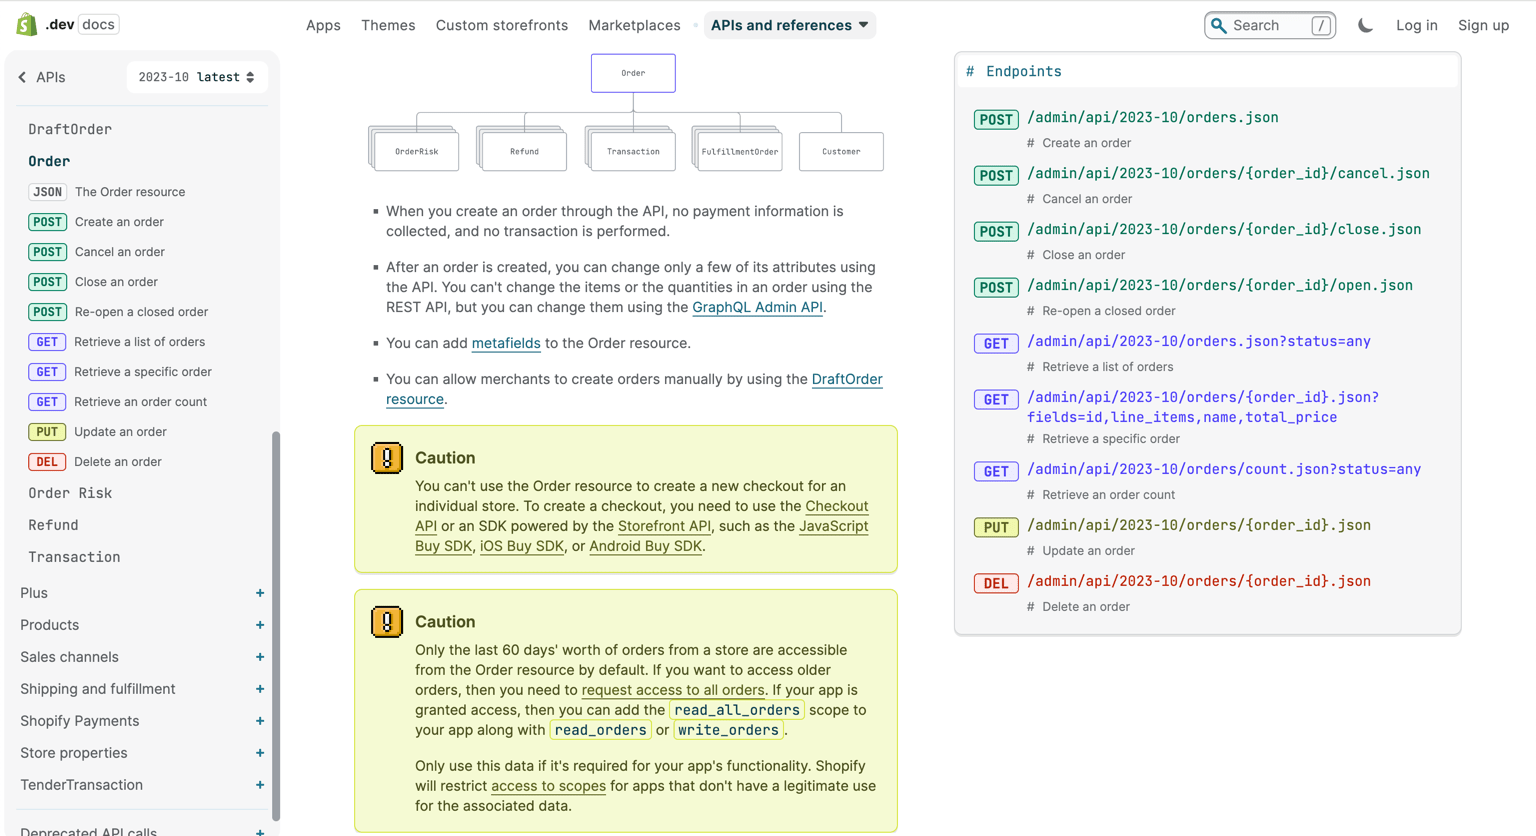Image resolution: width=1536 pixels, height=836 pixels.
Task: Open the Android Buy SDK link
Action: point(645,546)
